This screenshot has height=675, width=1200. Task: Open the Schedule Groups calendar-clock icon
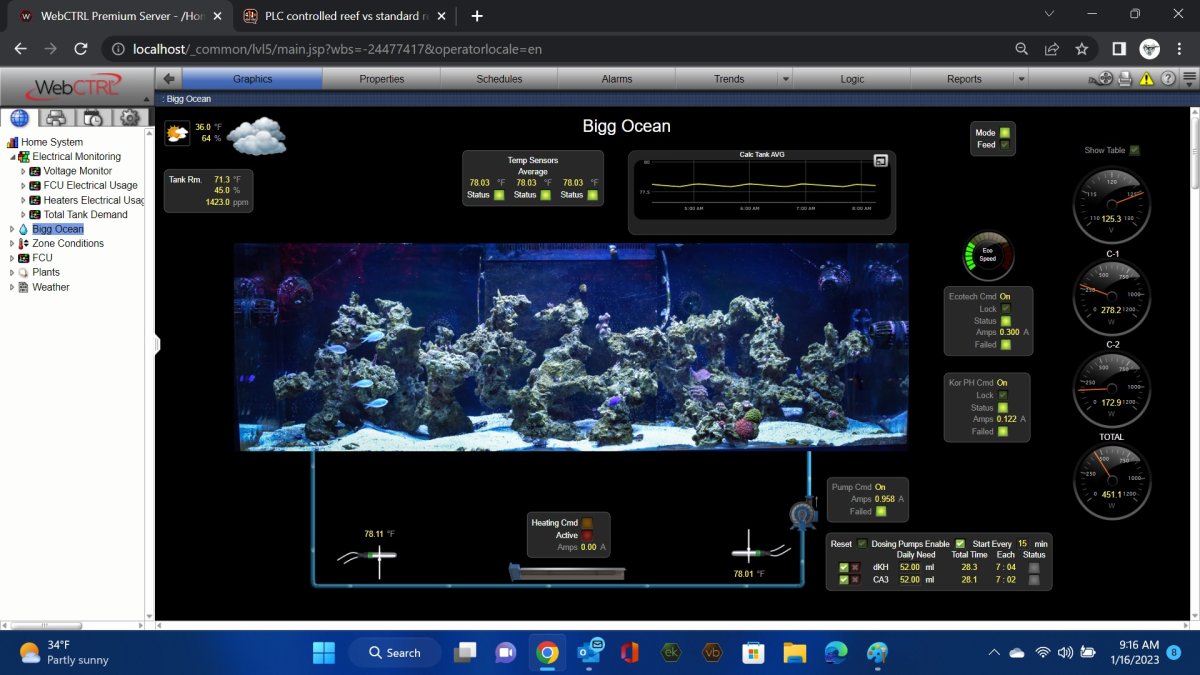pos(93,118)
